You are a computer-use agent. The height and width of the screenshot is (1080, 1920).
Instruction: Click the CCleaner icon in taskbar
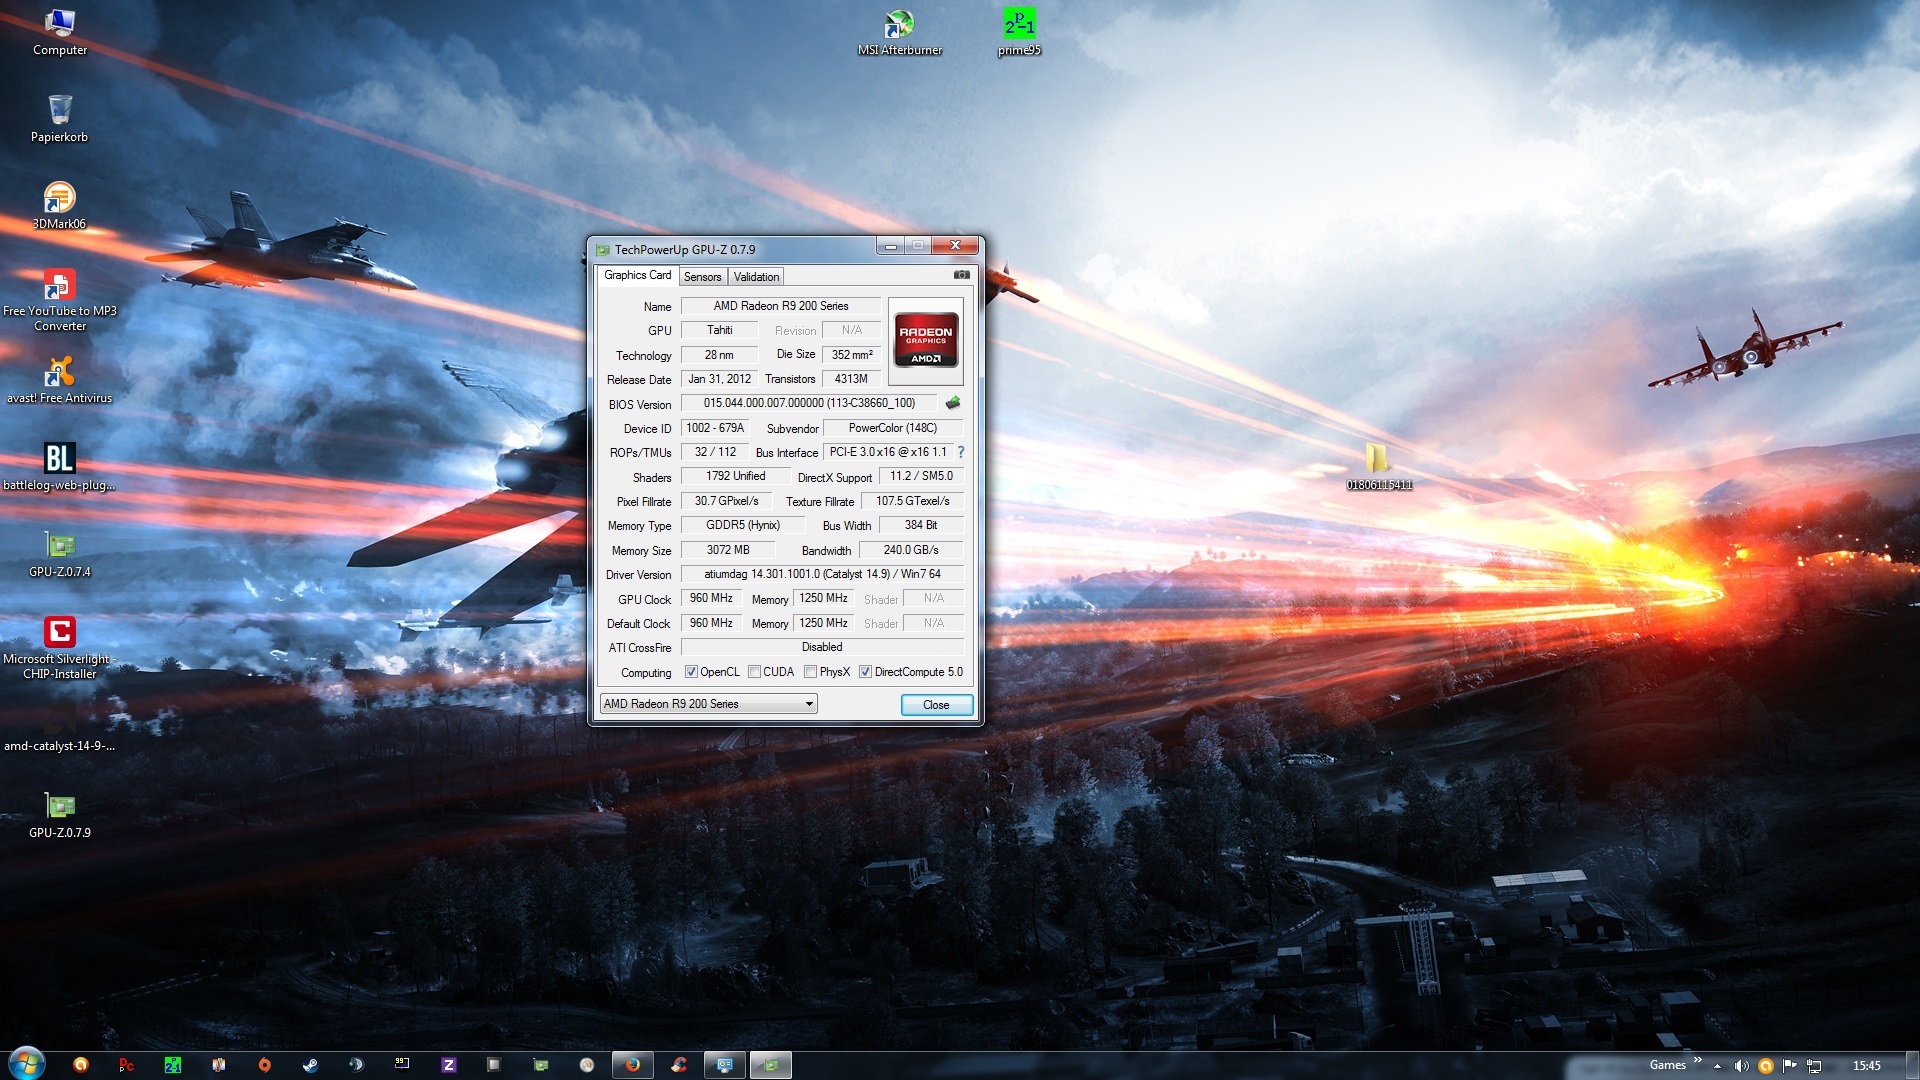point(679,1065)
